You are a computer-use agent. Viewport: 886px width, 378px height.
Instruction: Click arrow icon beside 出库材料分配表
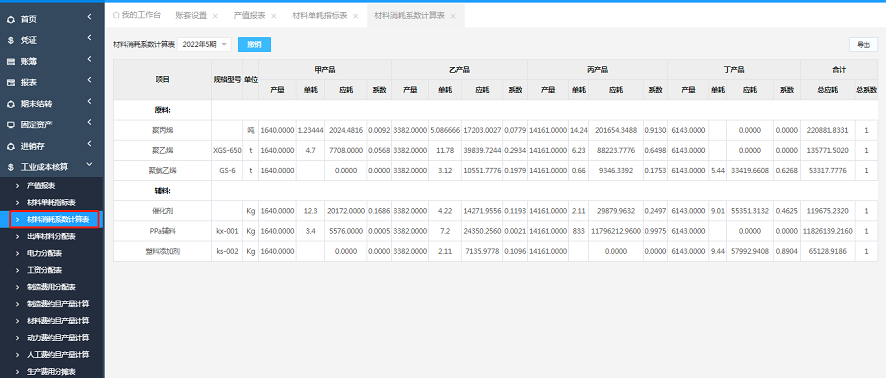[x=18, y=236]
